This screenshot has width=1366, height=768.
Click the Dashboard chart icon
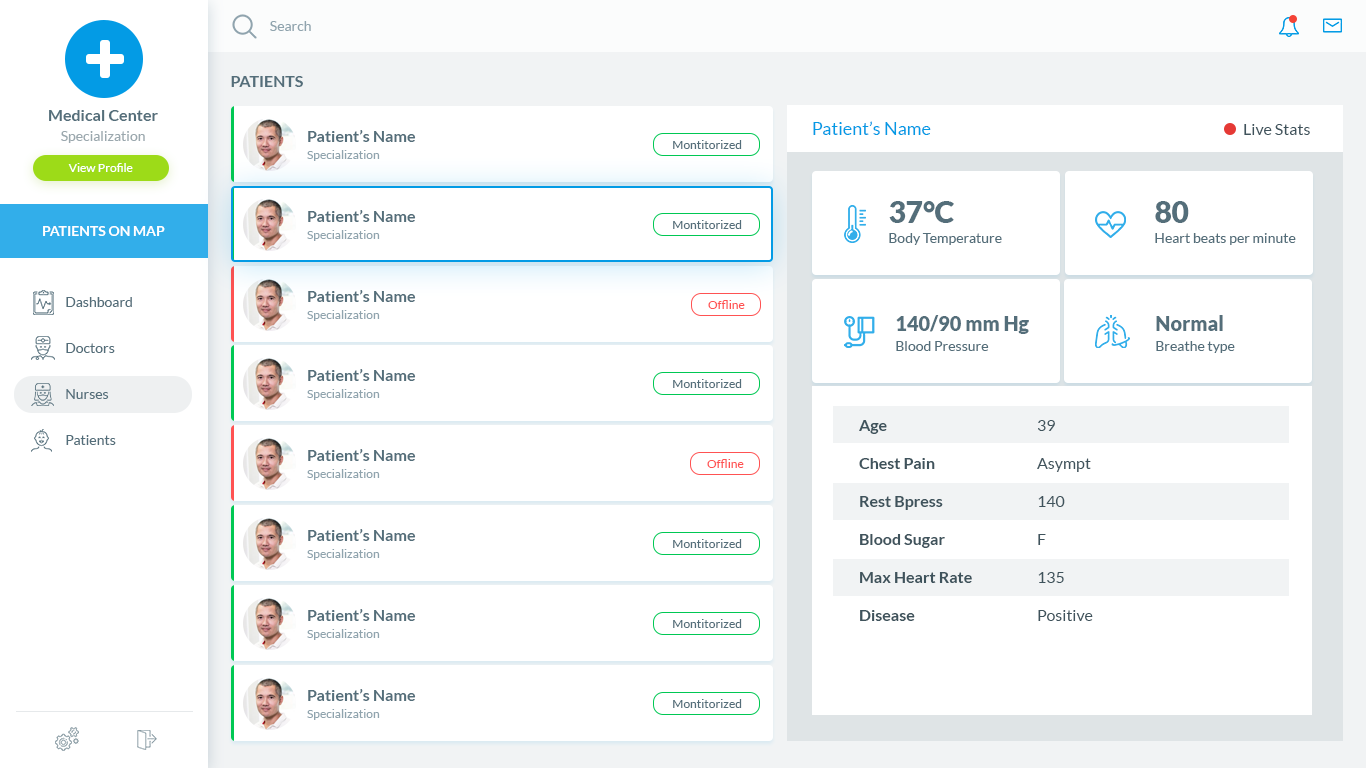click(x=42, y=302)
